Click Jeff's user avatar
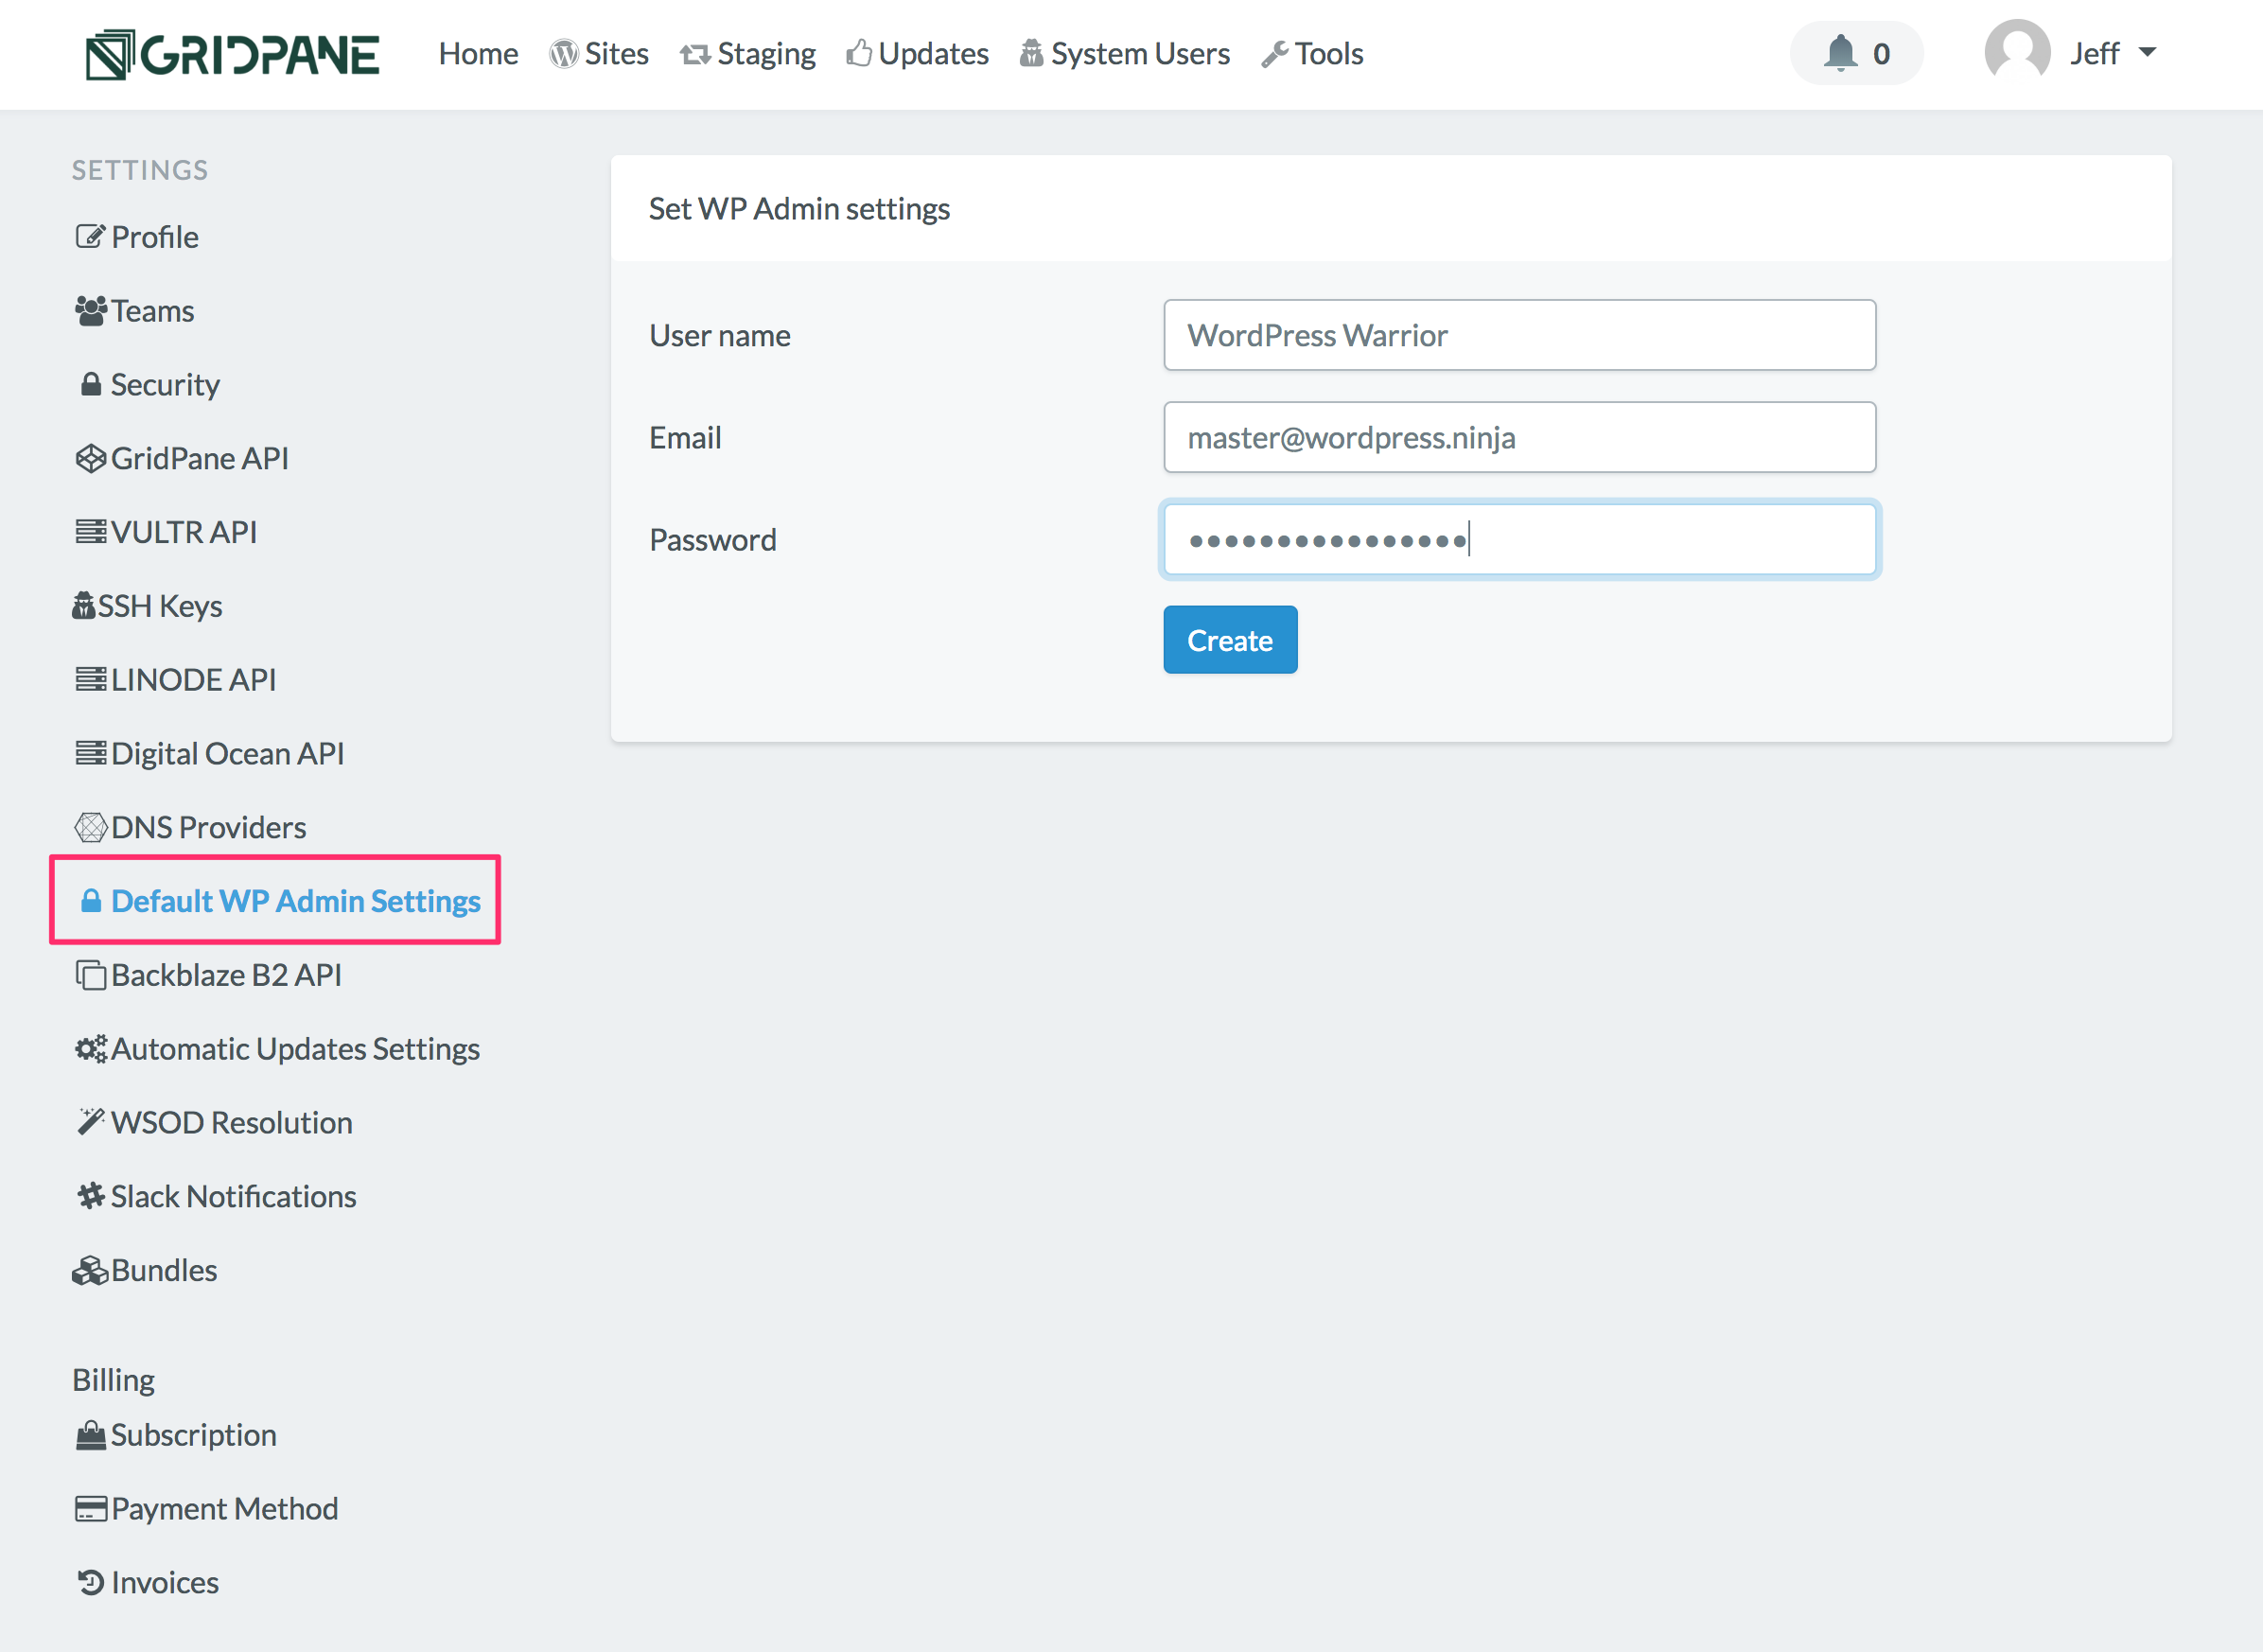The image size is (2263, 1652). click(2017, 52)
